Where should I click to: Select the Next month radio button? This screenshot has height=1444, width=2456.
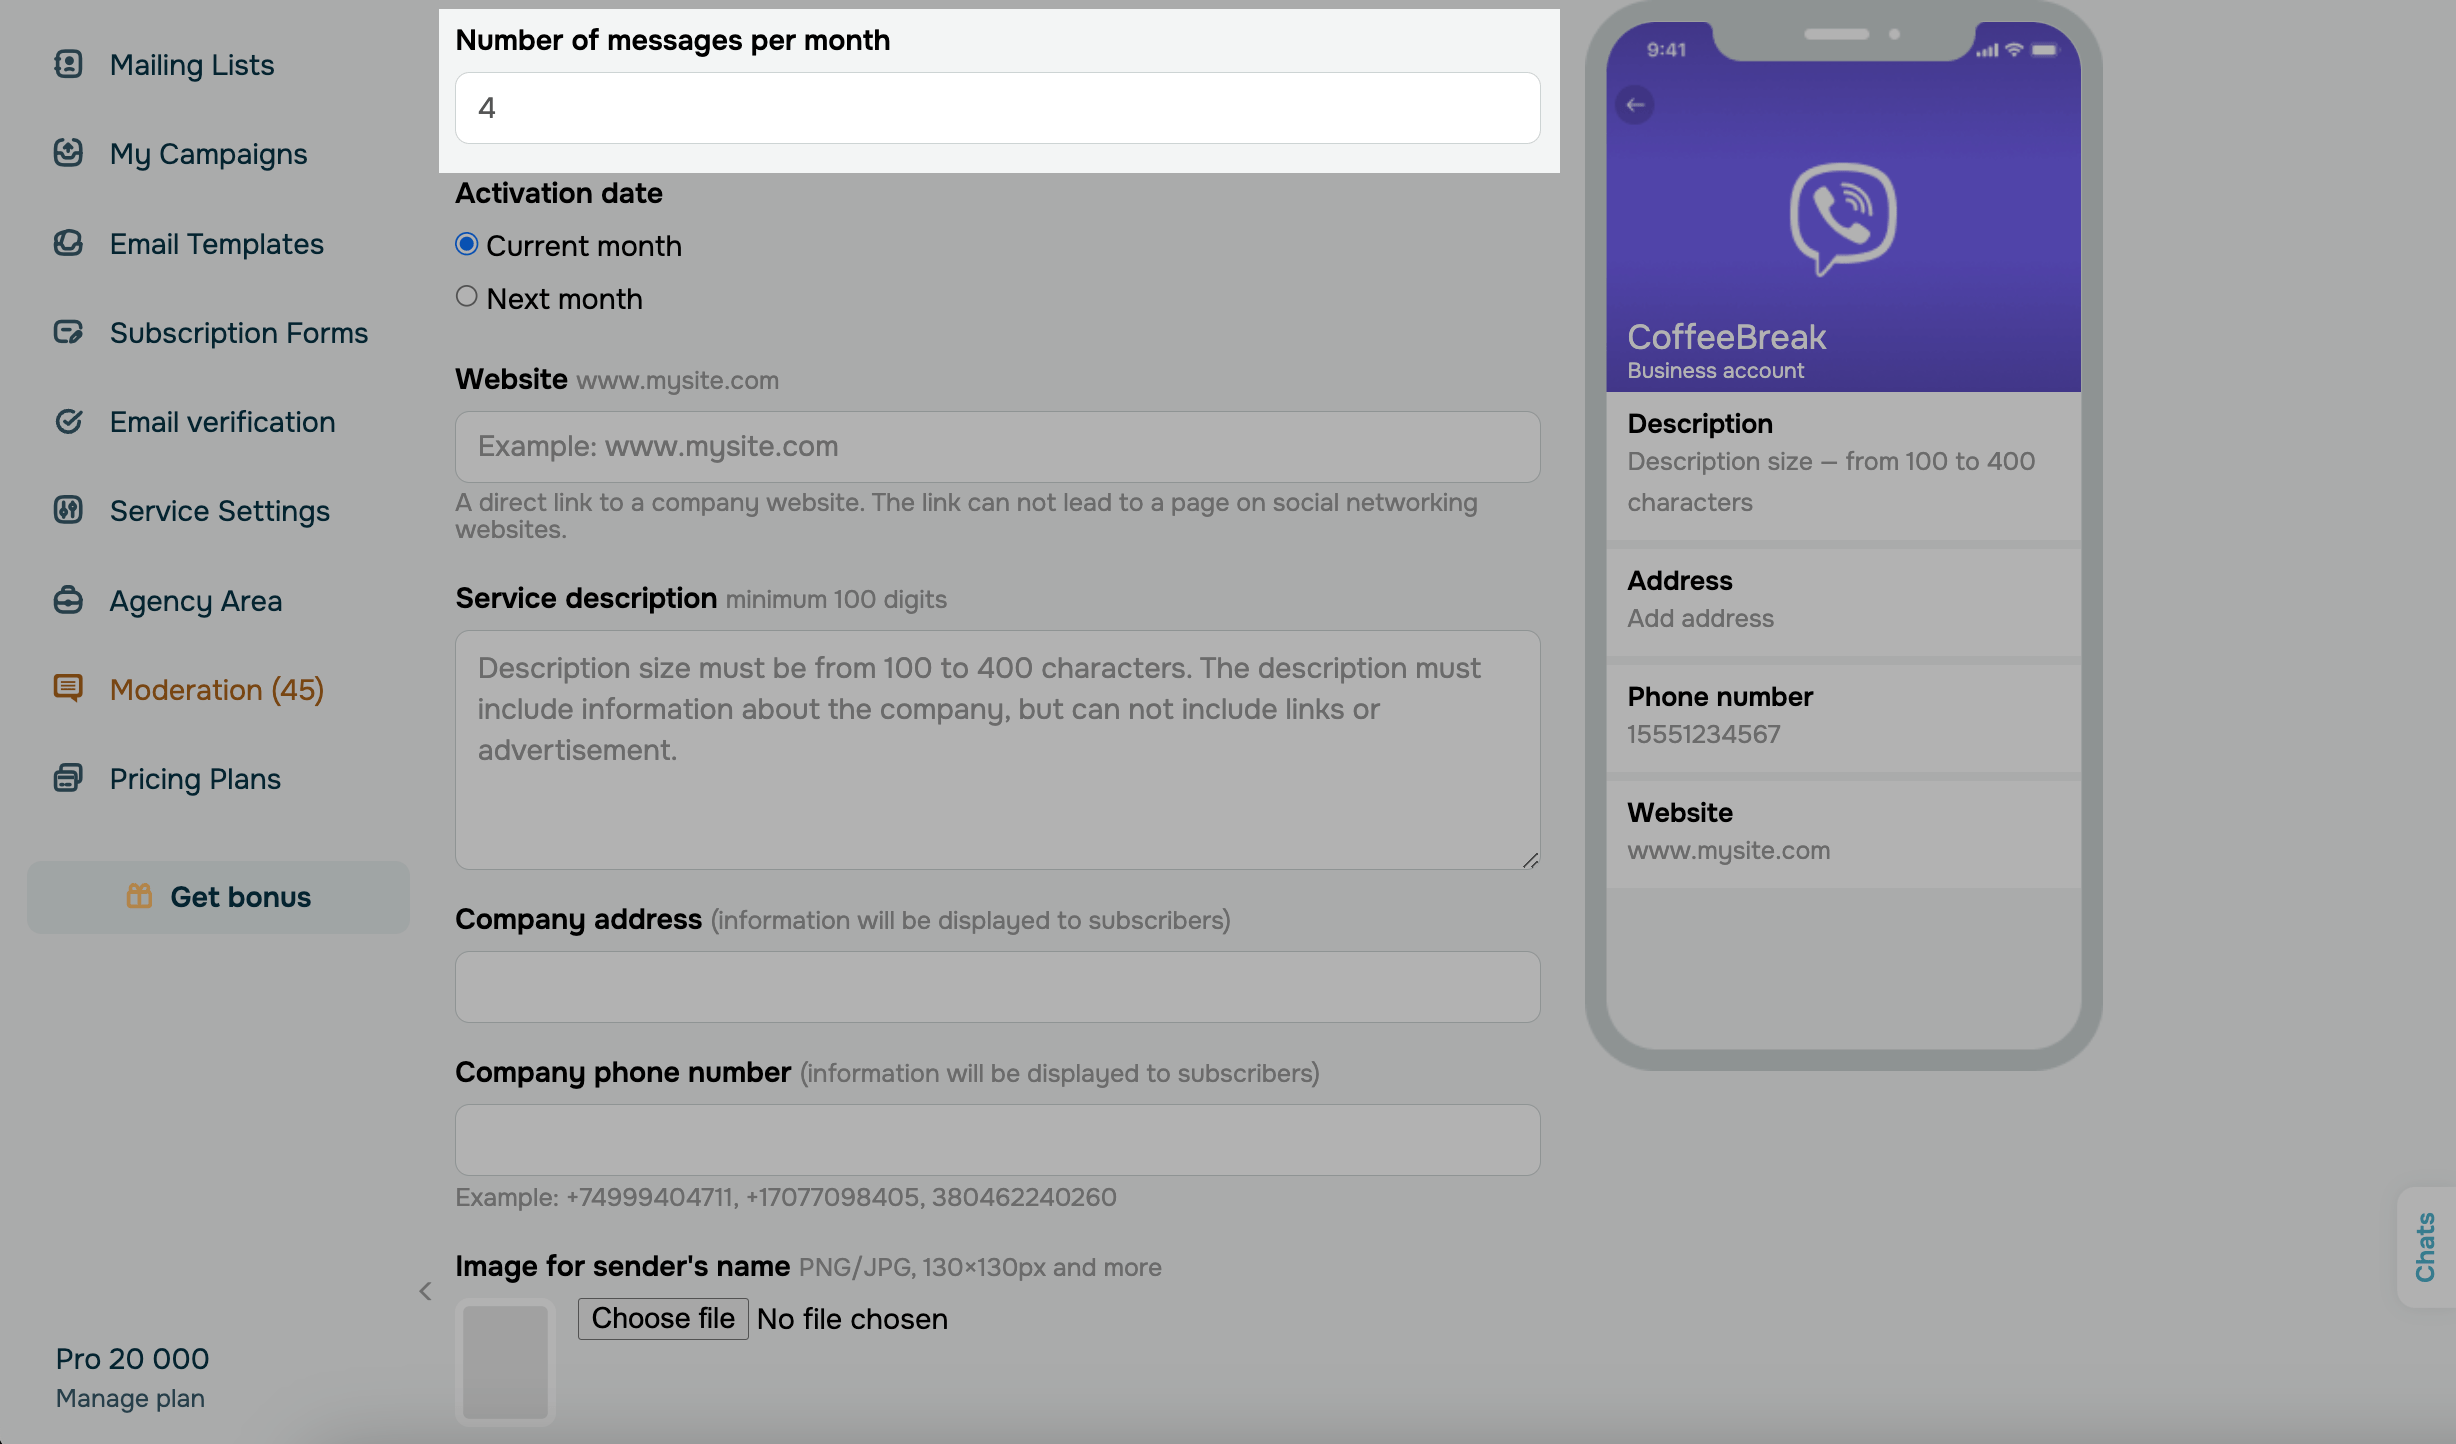pos(466,297)
